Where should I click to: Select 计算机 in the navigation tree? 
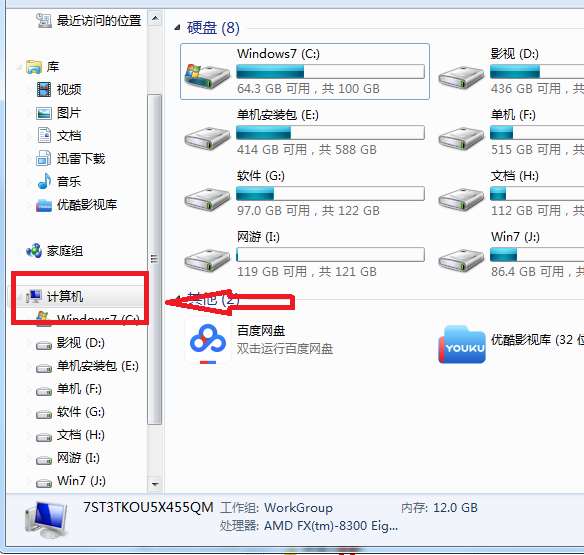tap(64, 296)
